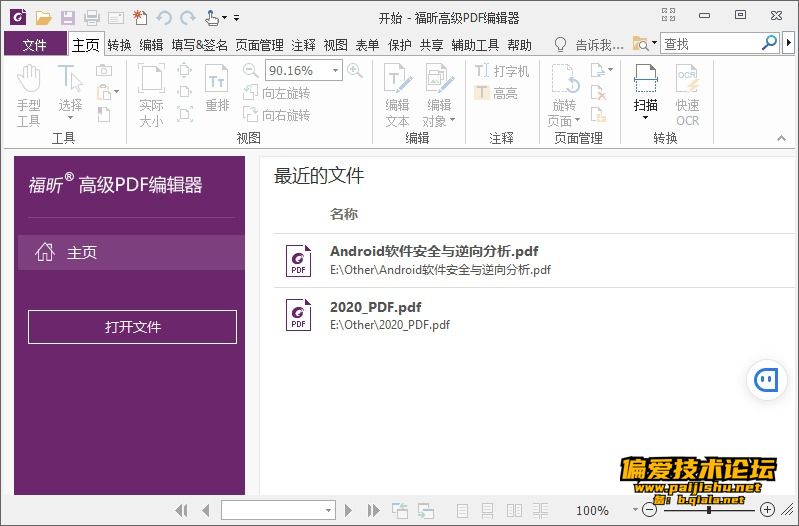Click the print icon in quick access toolbar
This screenshot has width=799, height=526.
92,18
